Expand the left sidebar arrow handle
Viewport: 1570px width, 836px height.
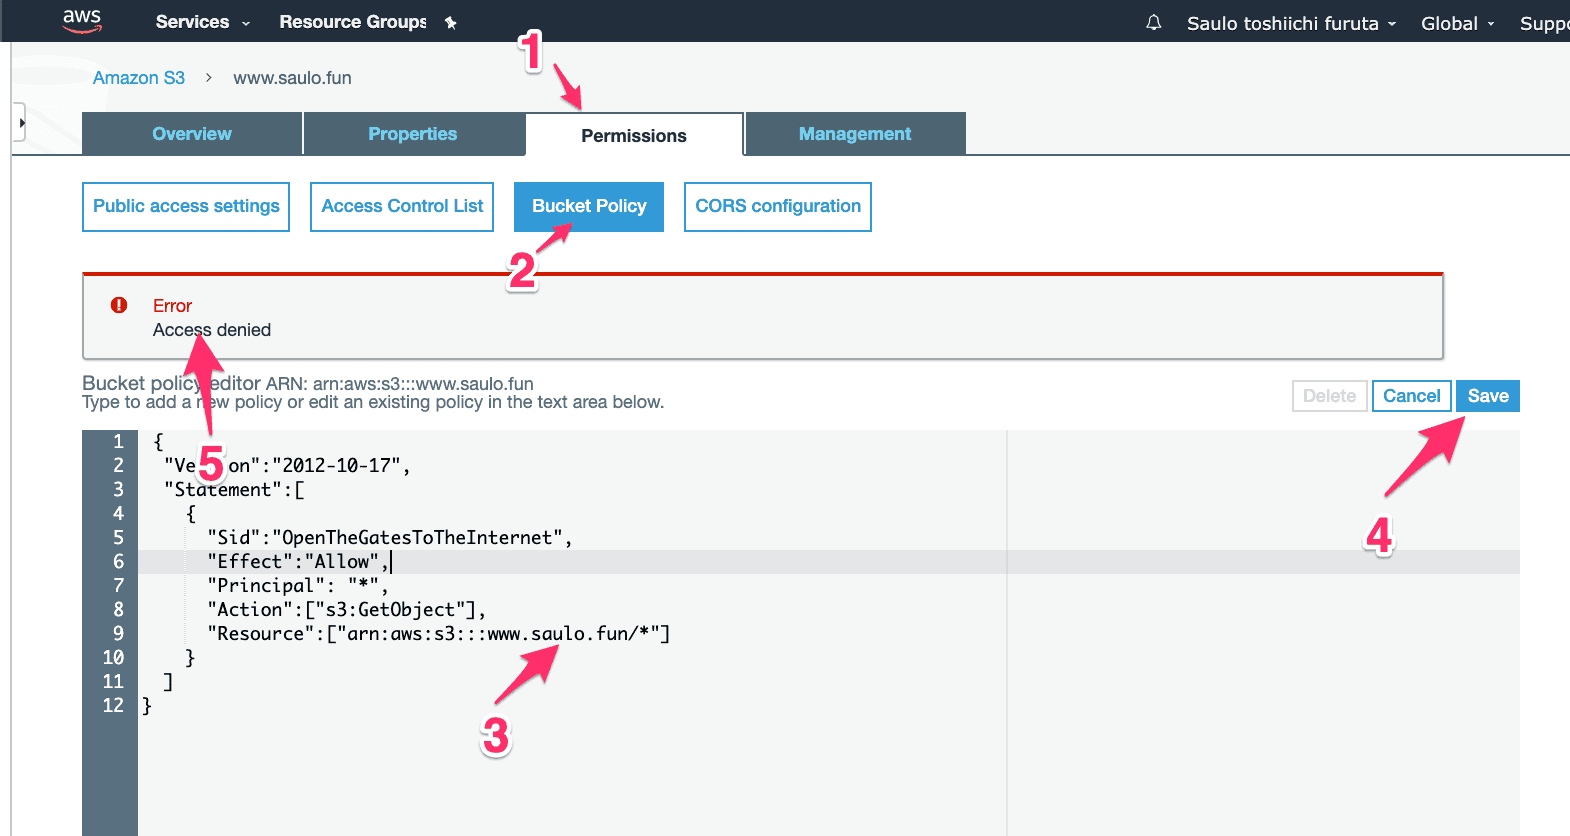pyautogui.click(x=20, y=124)
